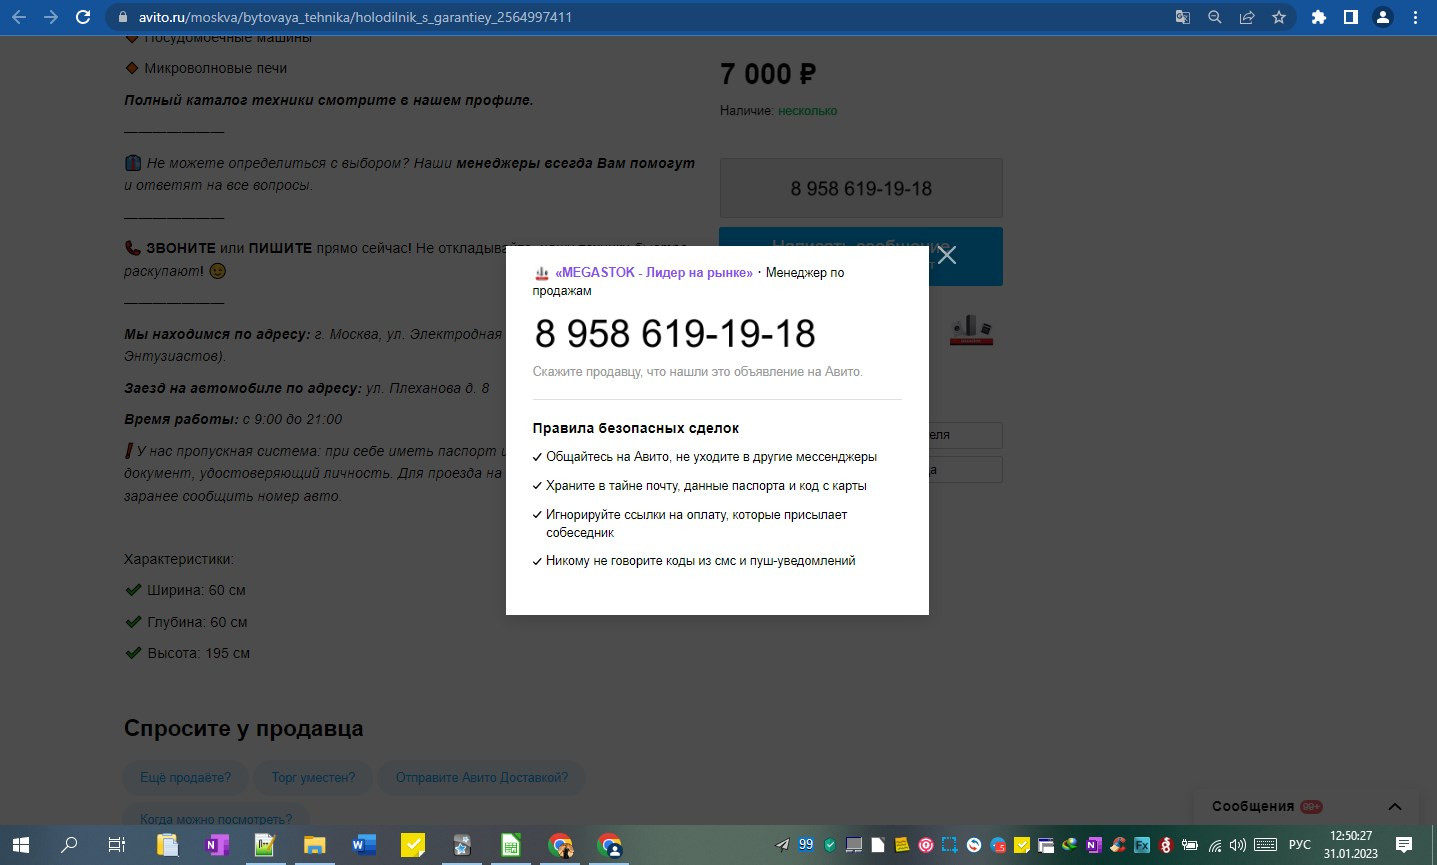This screenshot has height=865, width=1437.
Task: Click the address bar URL
Action: [355, 17]
